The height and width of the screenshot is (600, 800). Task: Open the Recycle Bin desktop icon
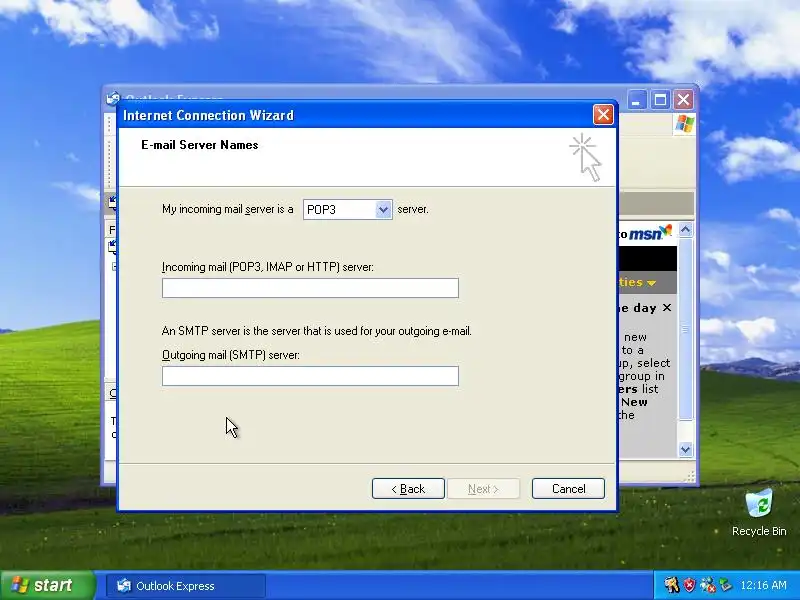[x=759, y=512]
